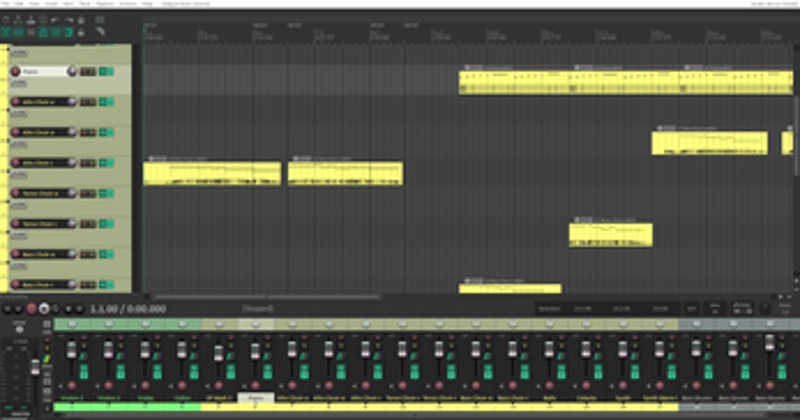
Task: Open the Options menu
Action: (x=105, y=4)
